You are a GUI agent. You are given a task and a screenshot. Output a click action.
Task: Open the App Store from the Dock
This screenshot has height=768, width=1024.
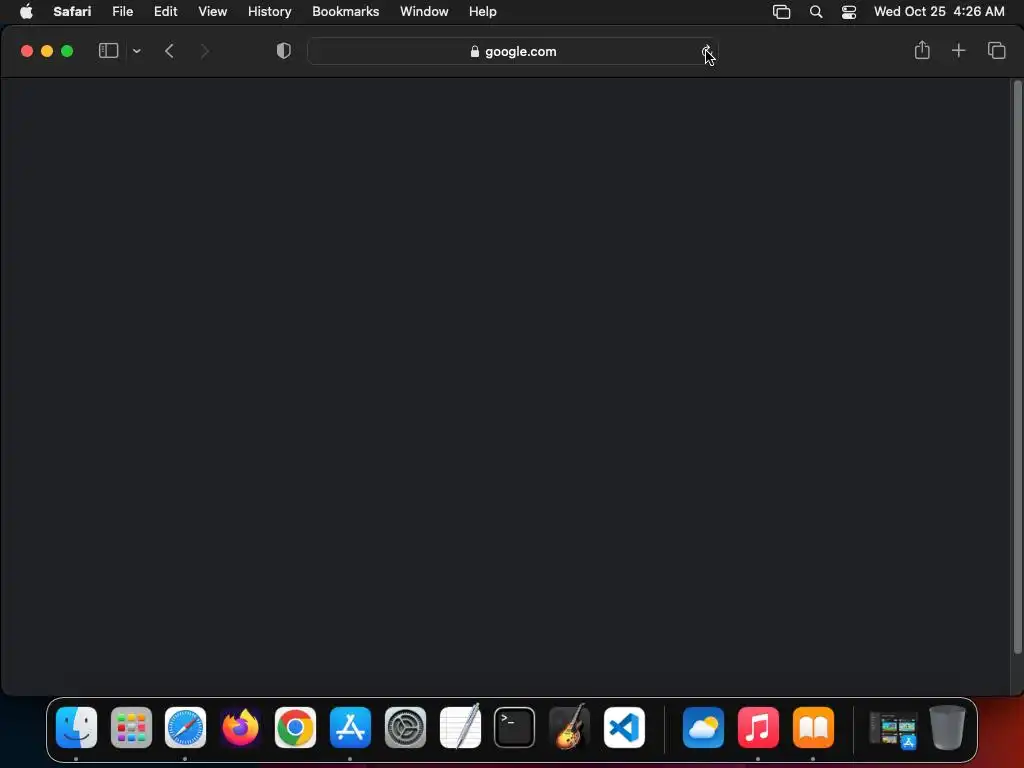[x=350, y=728]
